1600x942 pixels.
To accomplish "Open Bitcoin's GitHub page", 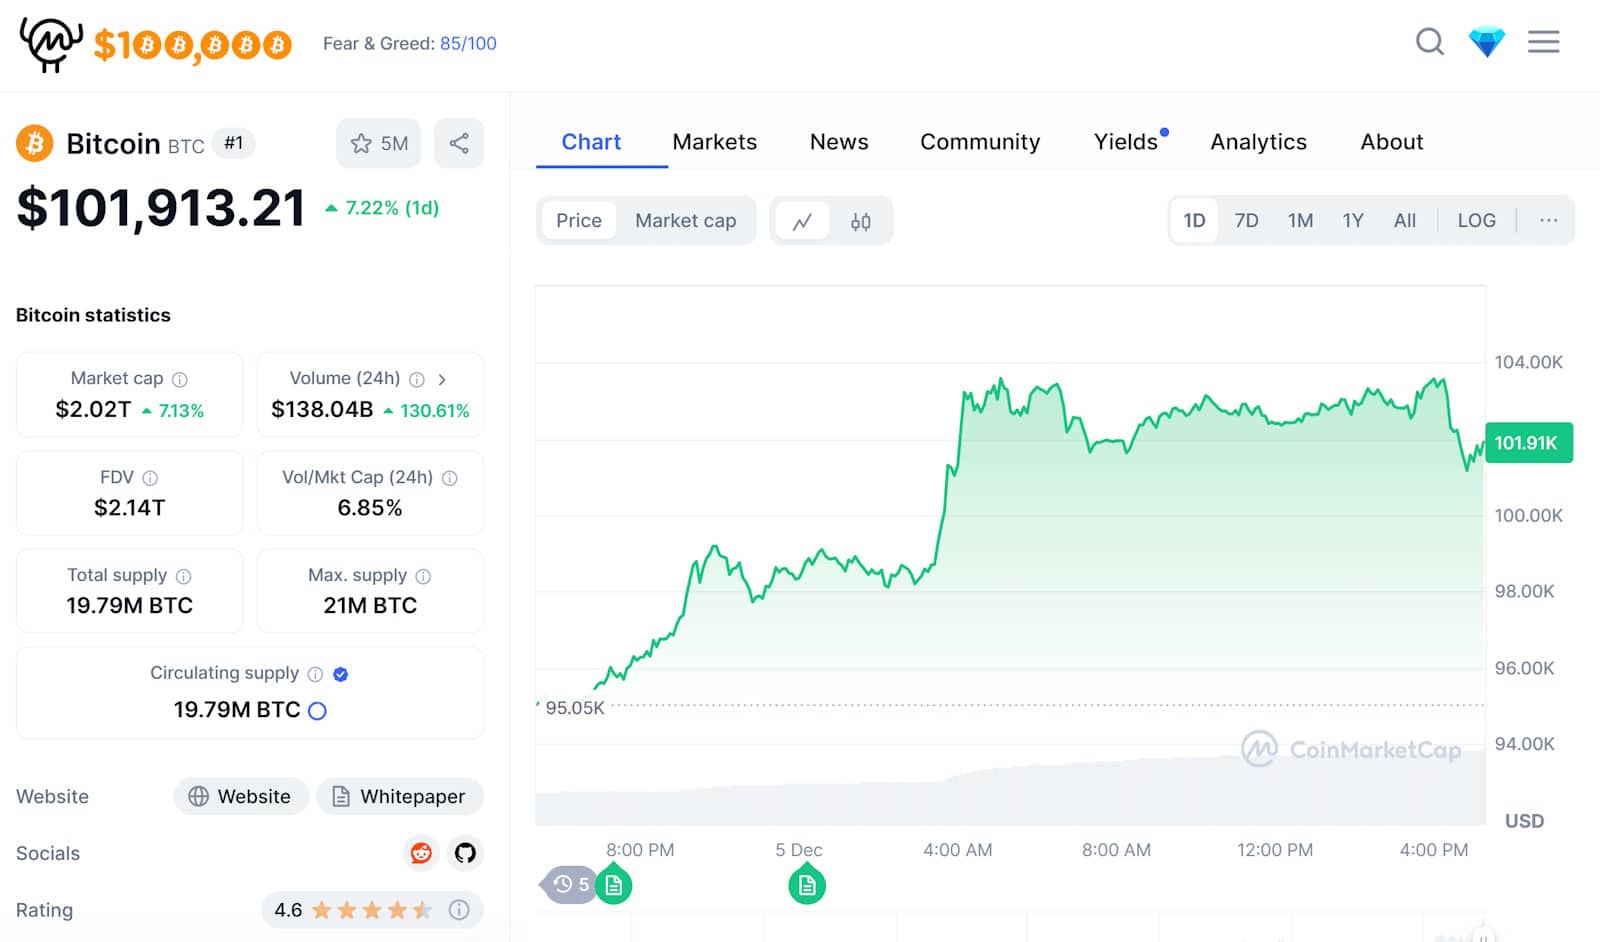I will pyautogui.click(x=464, y=853).
